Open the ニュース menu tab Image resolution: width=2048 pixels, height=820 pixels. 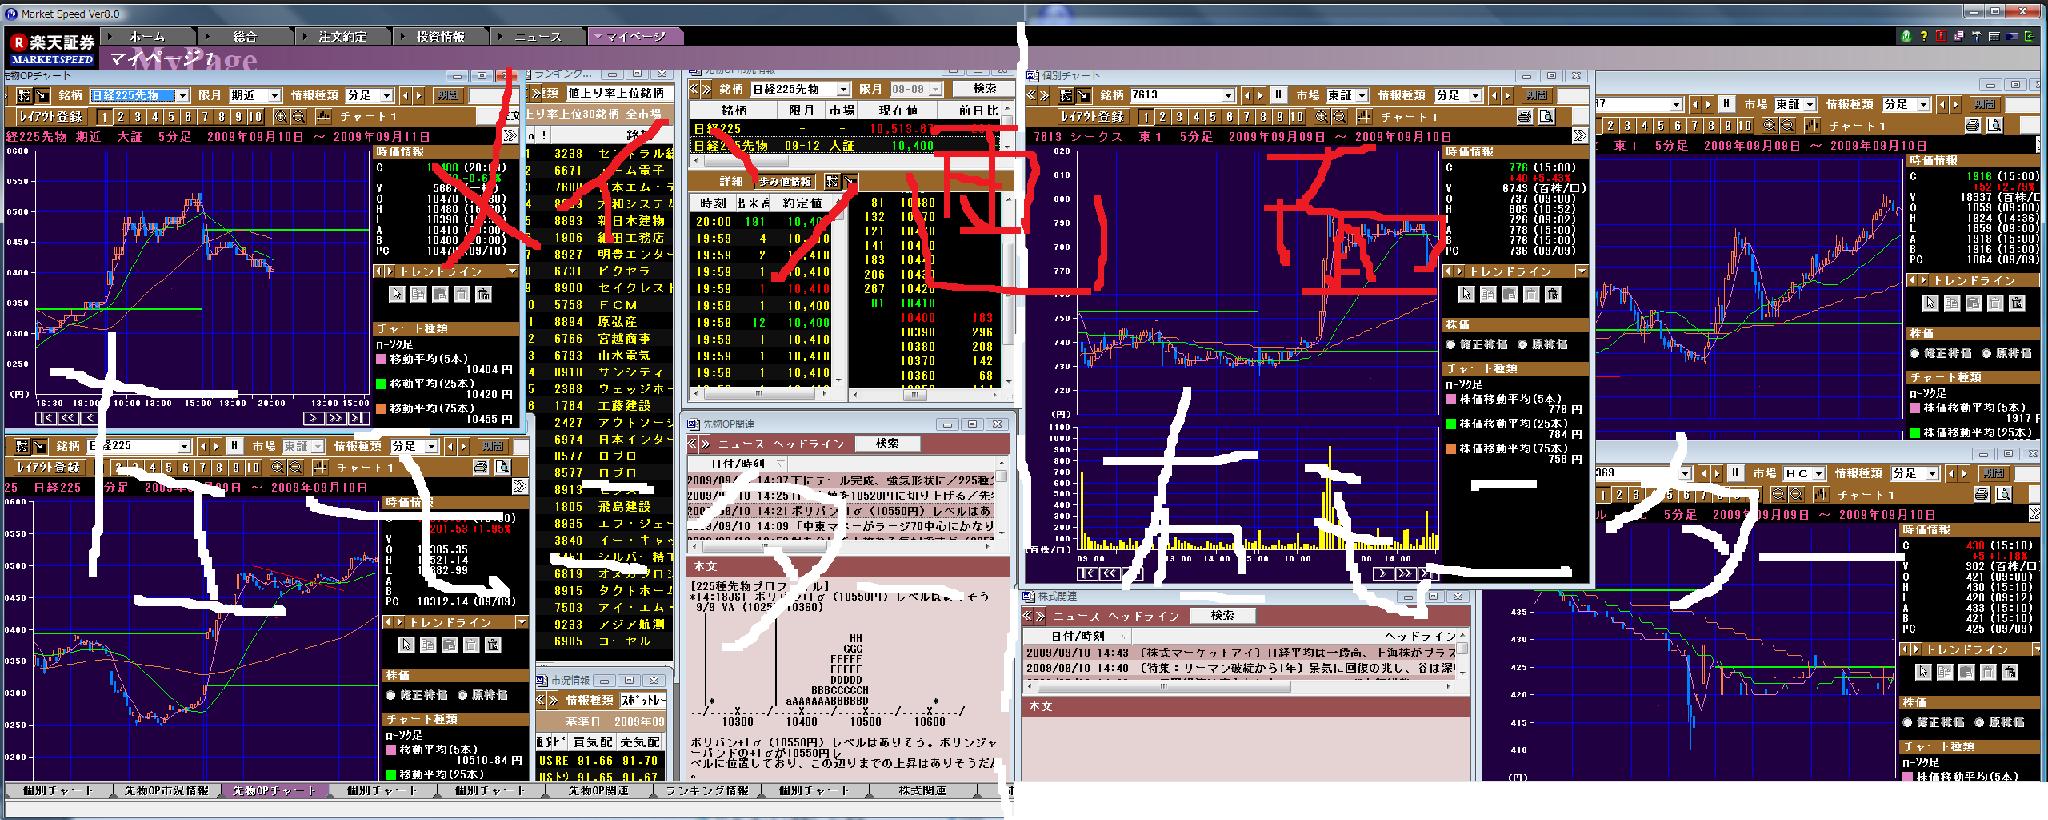pos(538,37)
